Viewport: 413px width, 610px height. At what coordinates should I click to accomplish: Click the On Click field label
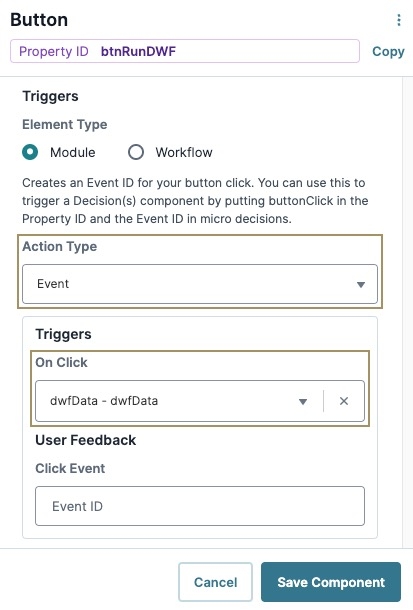tap(61, 363)
